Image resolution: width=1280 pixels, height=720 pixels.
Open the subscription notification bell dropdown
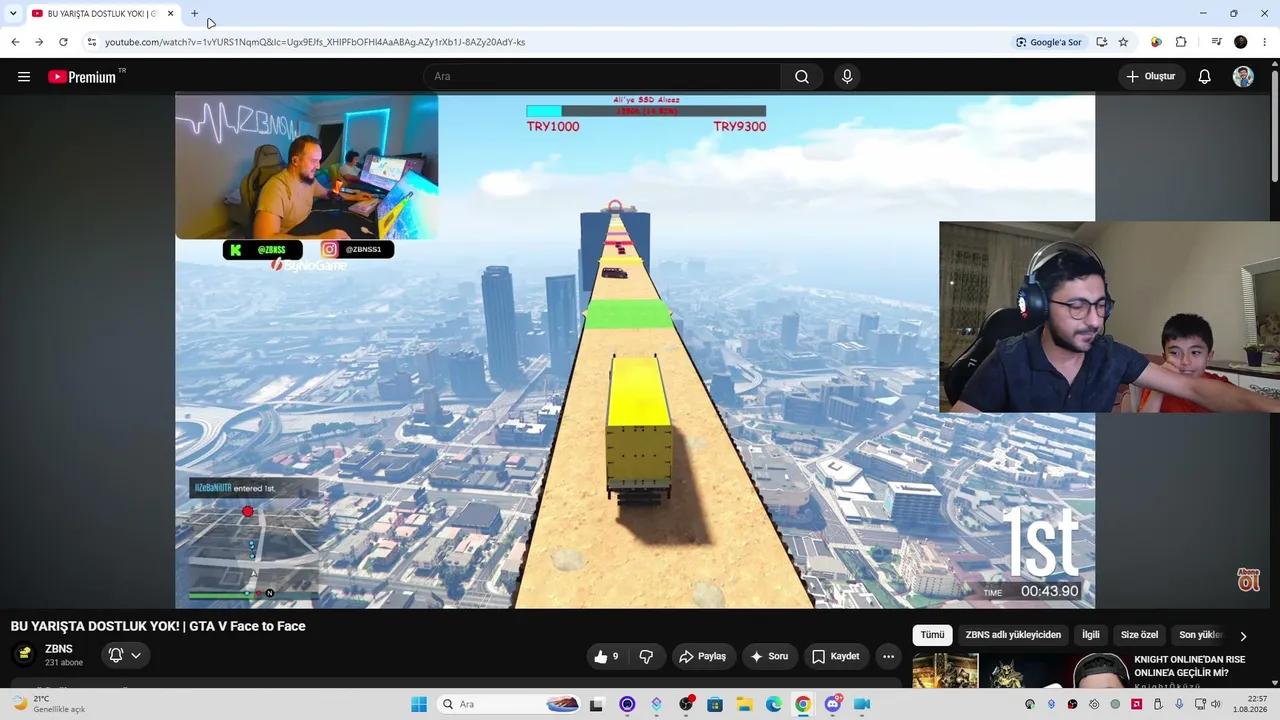click(x=125, y=655)
